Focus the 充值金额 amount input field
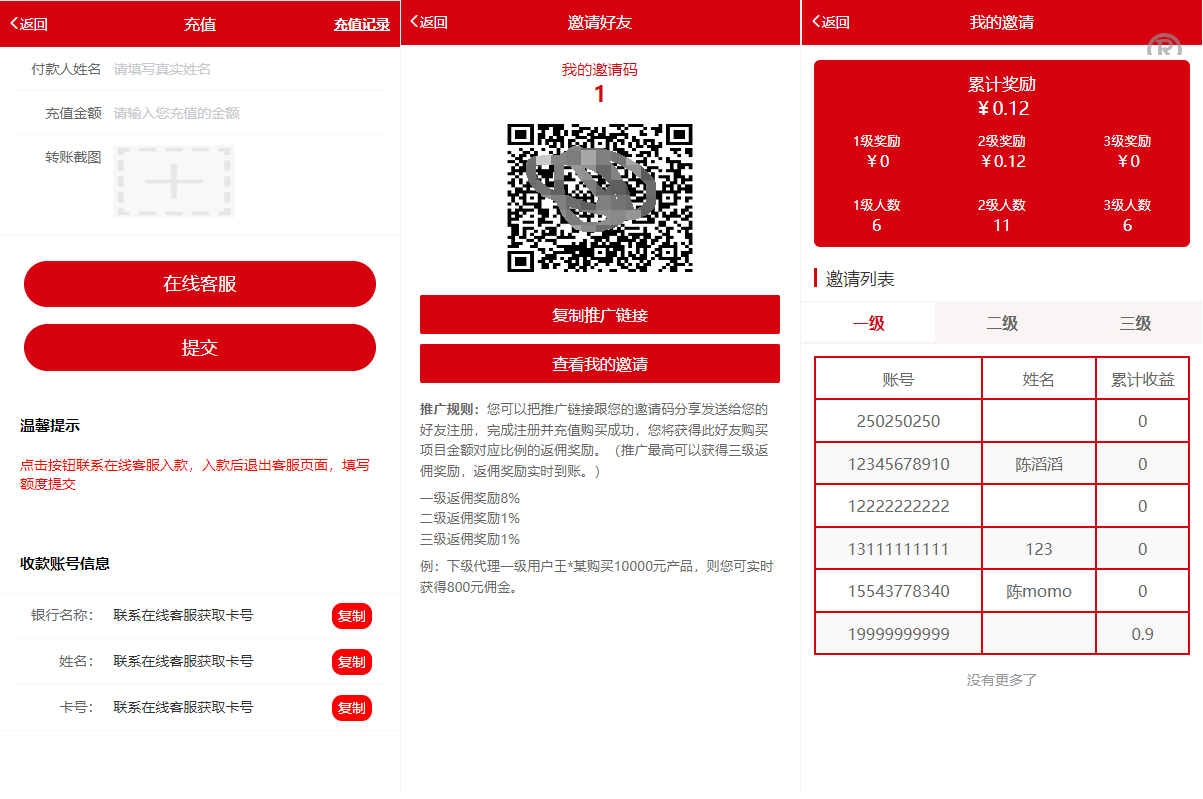 coord(245,113)
